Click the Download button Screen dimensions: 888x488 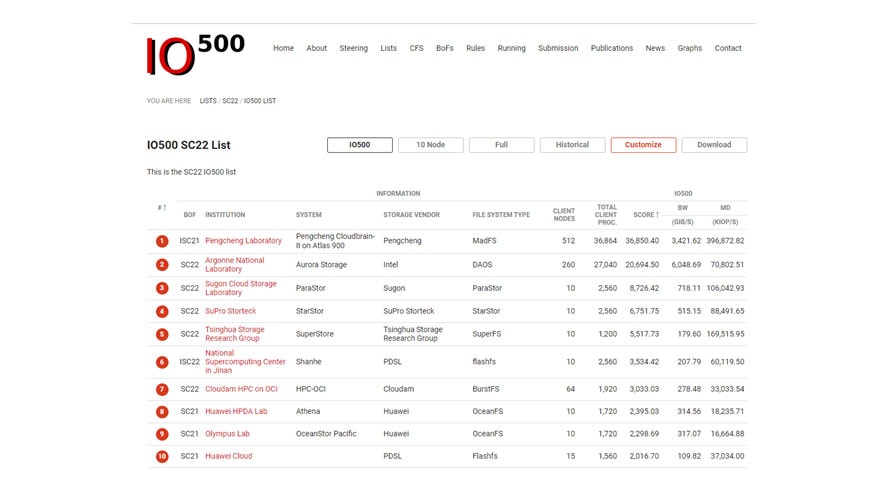pyautogui.click(x=714, y=145)
